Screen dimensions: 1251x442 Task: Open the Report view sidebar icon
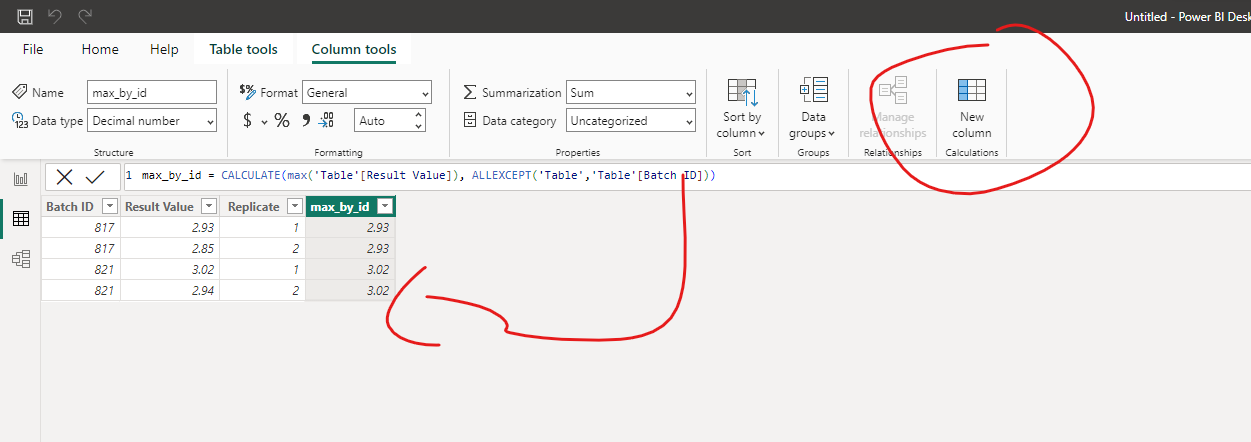pos(20,179)
